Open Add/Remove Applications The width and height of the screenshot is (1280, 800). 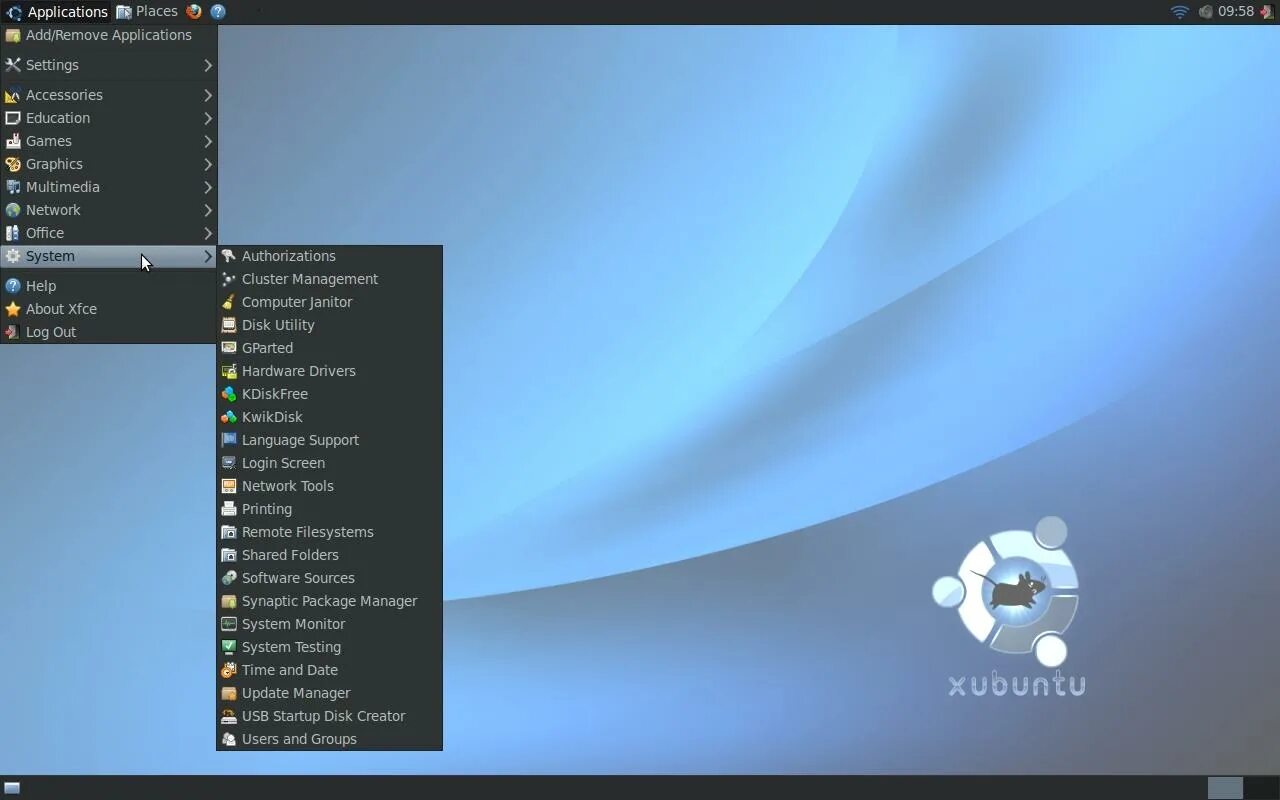tap(109, 35)
